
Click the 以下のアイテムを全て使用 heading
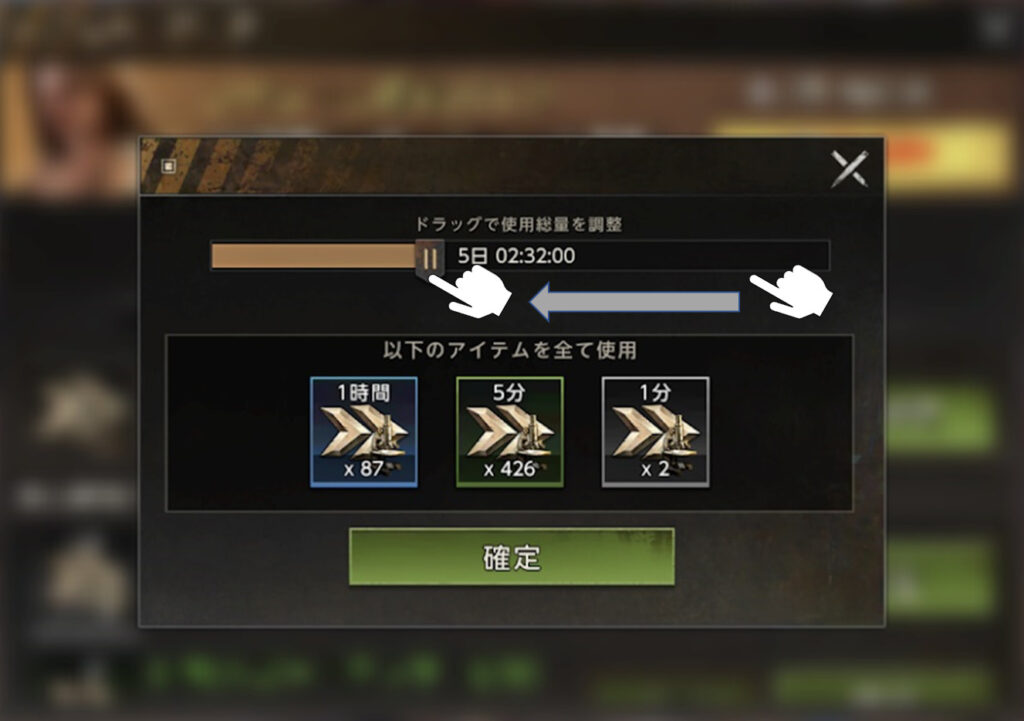pos(509,350)
